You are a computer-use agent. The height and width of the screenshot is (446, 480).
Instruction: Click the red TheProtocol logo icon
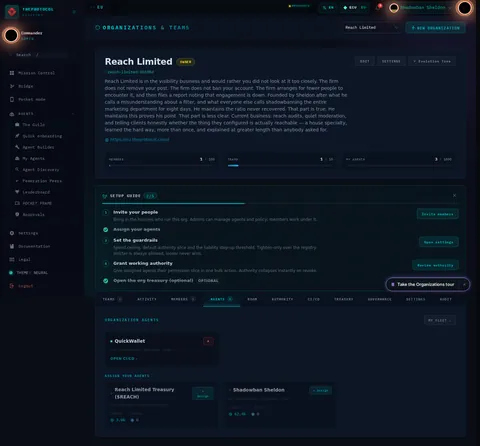pos(12,12)
